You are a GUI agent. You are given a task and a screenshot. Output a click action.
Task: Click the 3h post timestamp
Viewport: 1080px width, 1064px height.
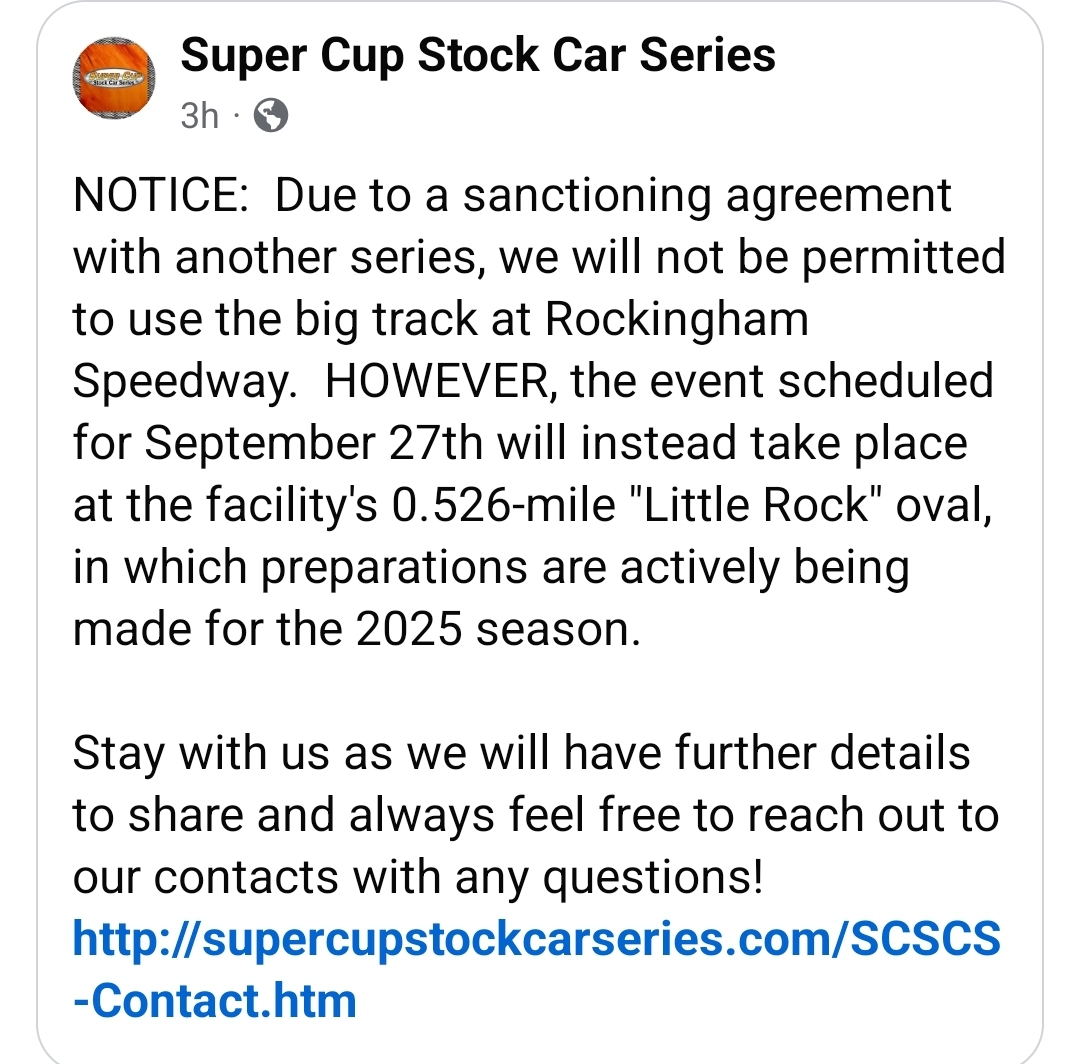pyautogui.click(x=199, y=116)
